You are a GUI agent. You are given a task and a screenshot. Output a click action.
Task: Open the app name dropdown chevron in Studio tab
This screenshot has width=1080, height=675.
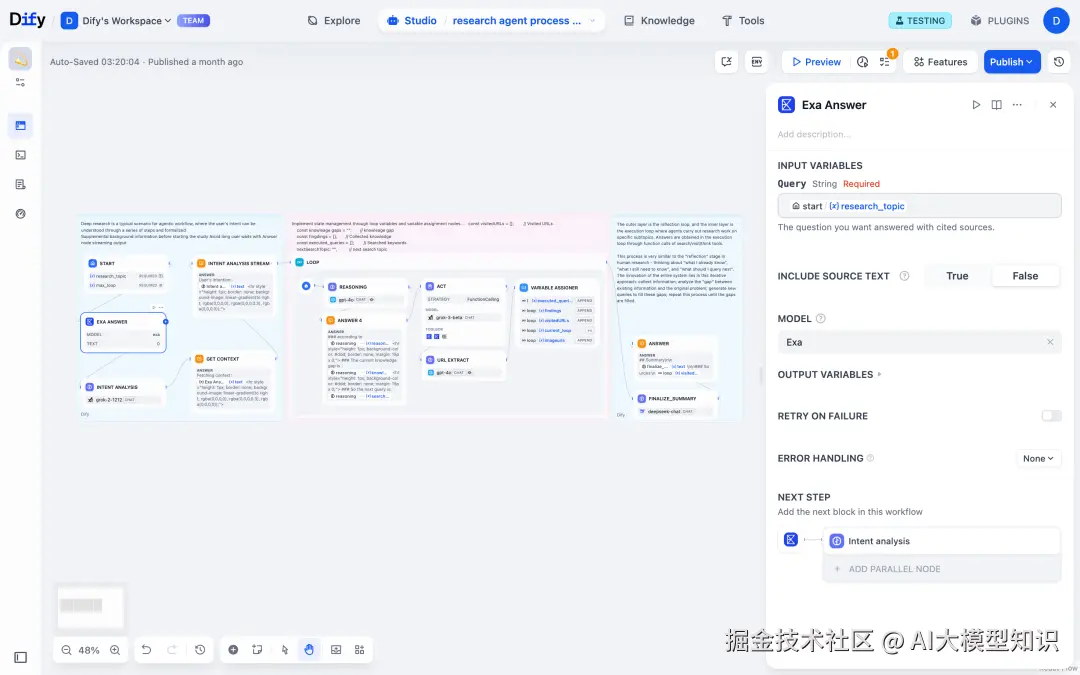tap(592, 21)
